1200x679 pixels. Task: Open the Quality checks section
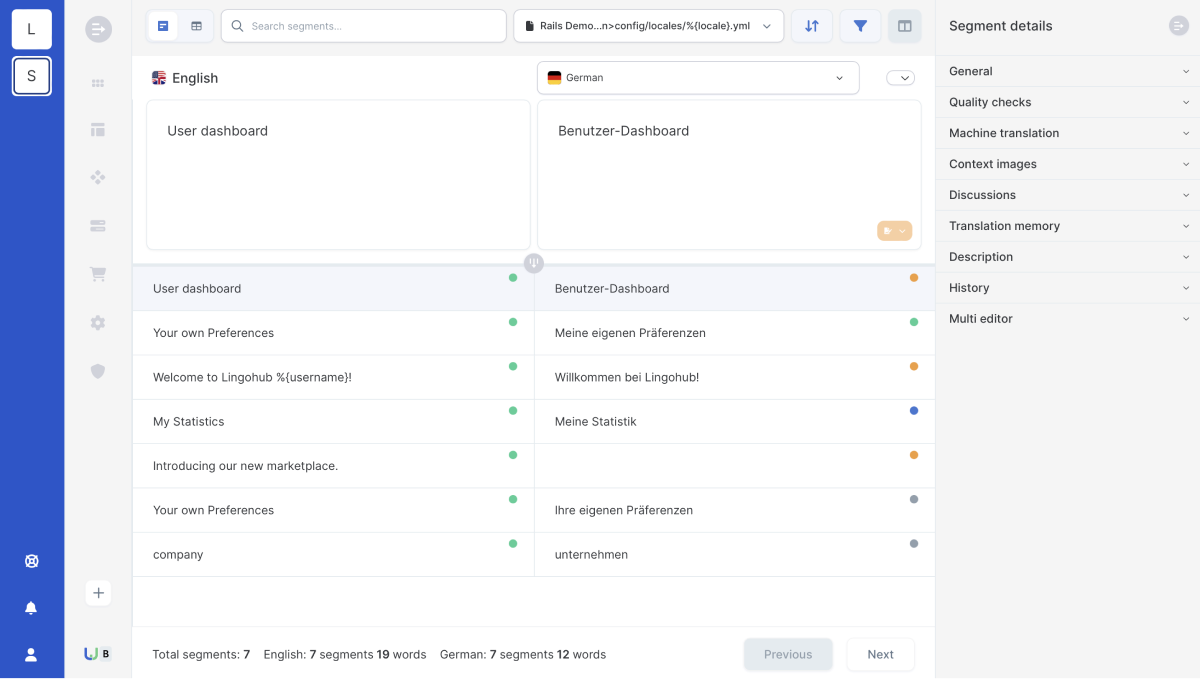point(1068,102)
